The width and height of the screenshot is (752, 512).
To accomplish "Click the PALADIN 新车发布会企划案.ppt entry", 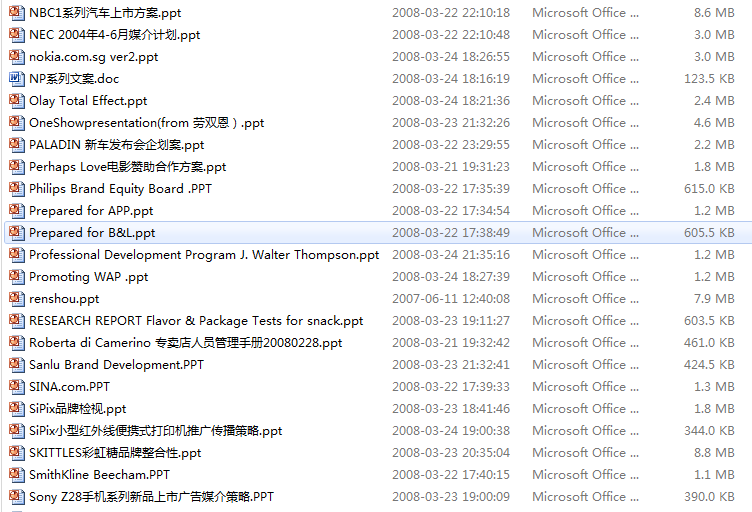I will tap(117, 145).
